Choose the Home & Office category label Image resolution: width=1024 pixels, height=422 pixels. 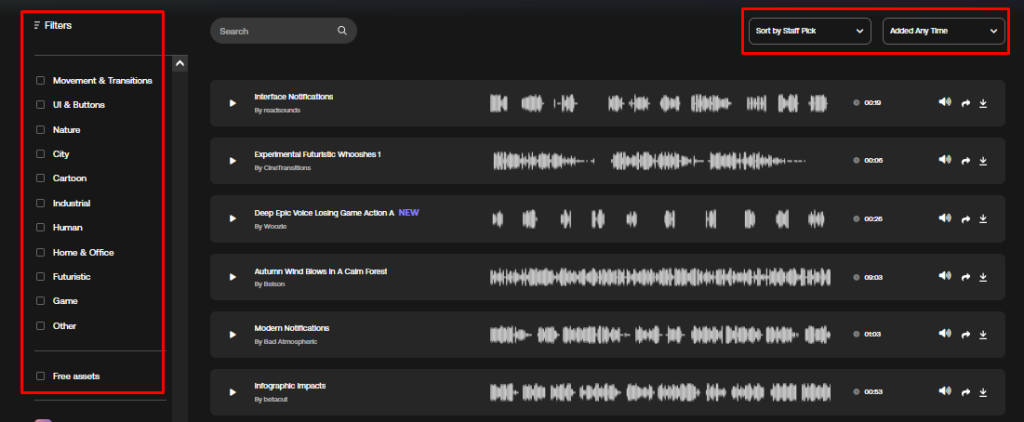[84, 253]
